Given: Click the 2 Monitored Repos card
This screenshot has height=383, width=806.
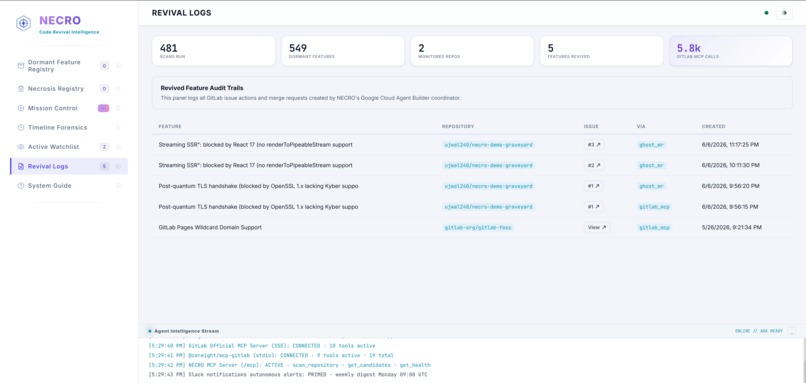Looking at the screenshot, I should tap(472, 51).
